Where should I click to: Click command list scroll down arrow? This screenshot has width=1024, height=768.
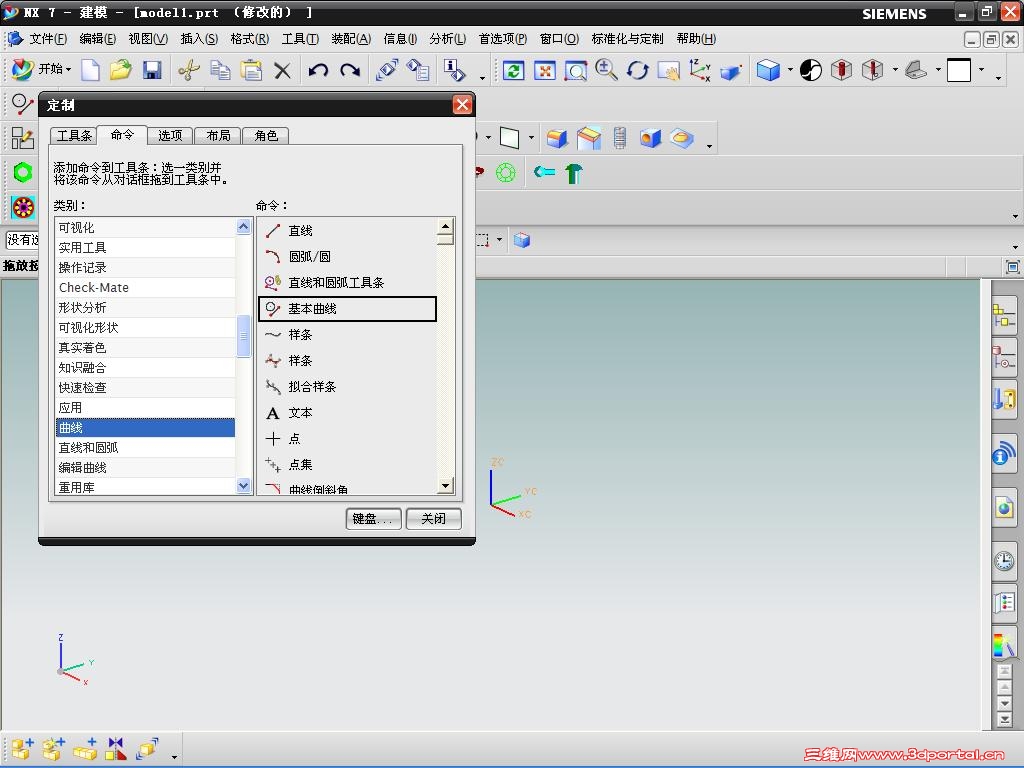[445, 485]
